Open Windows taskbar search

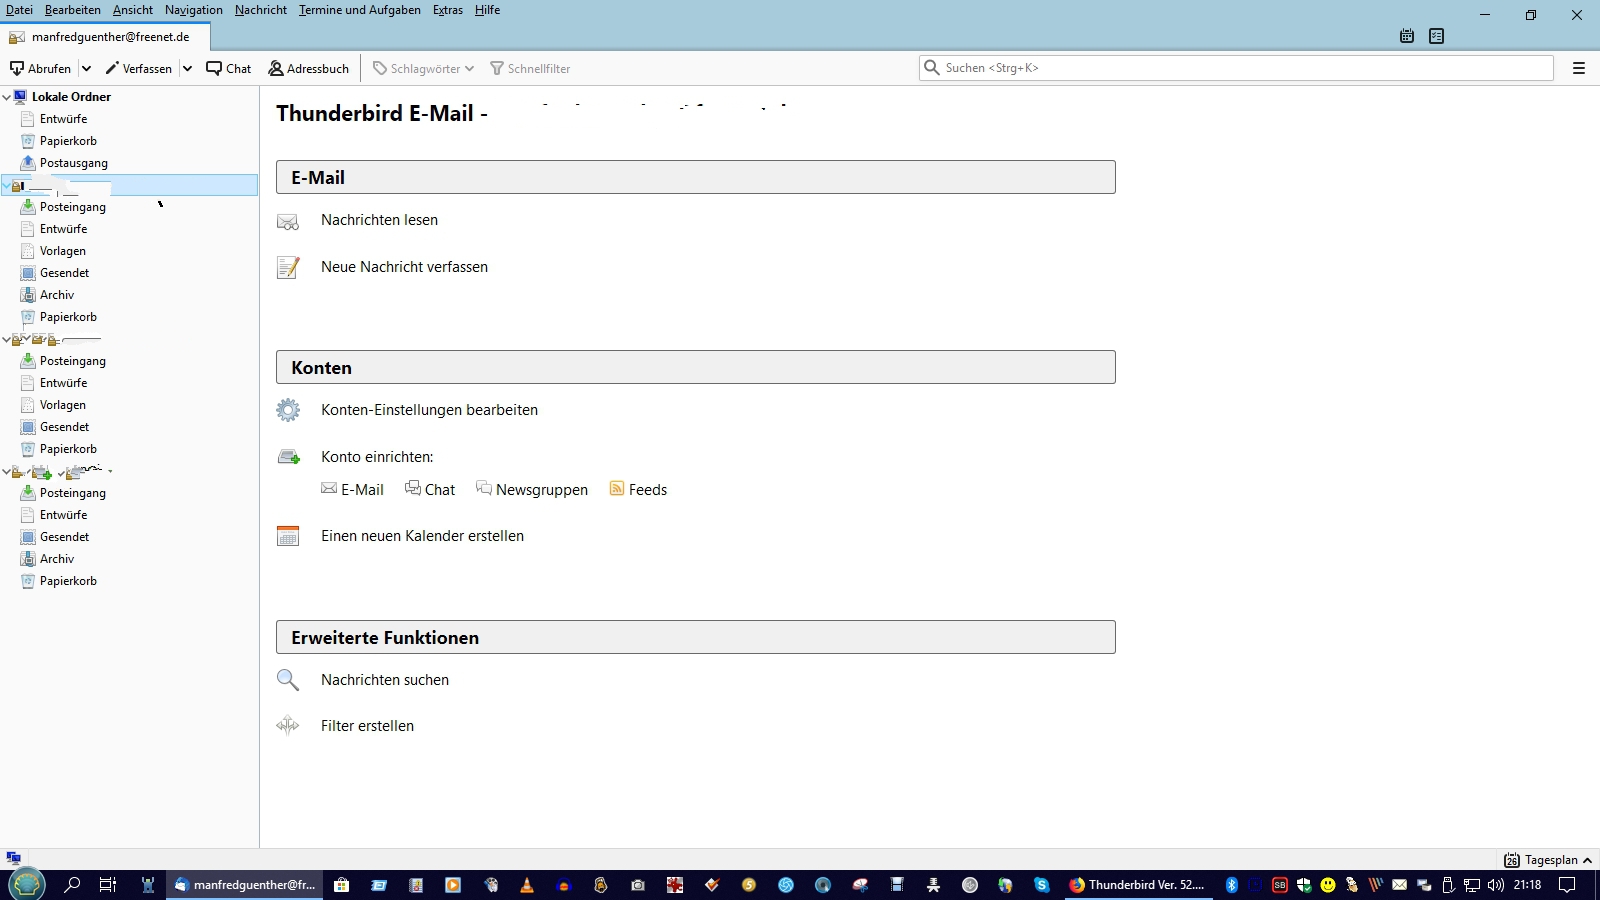[72, 885]
